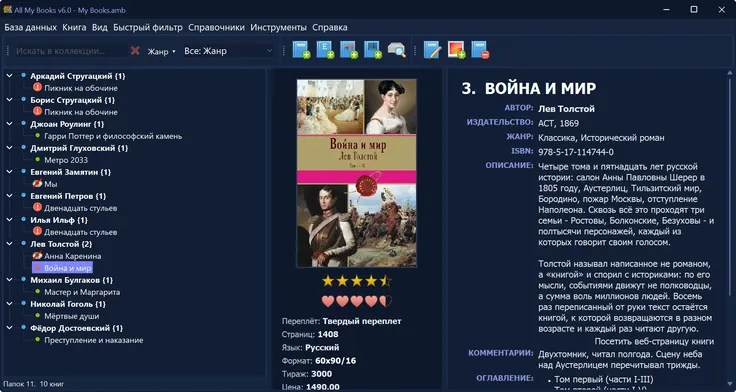Click the Война и мир cover image
Screen dimensions: 736x392
(x=357, y=173)
